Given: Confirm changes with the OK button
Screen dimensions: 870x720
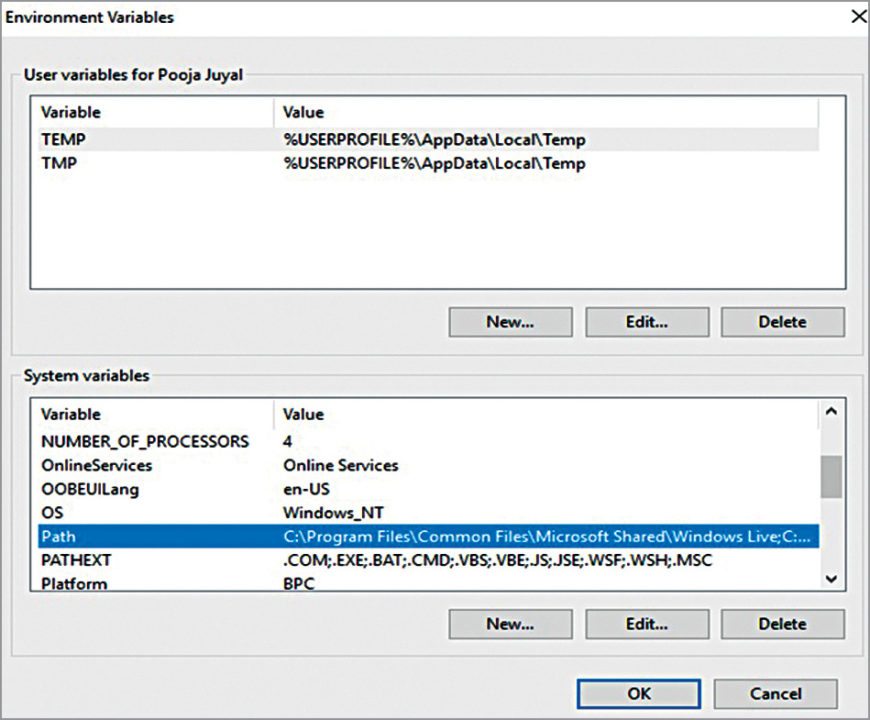Looking at the screenshot, I should (640, 693).
